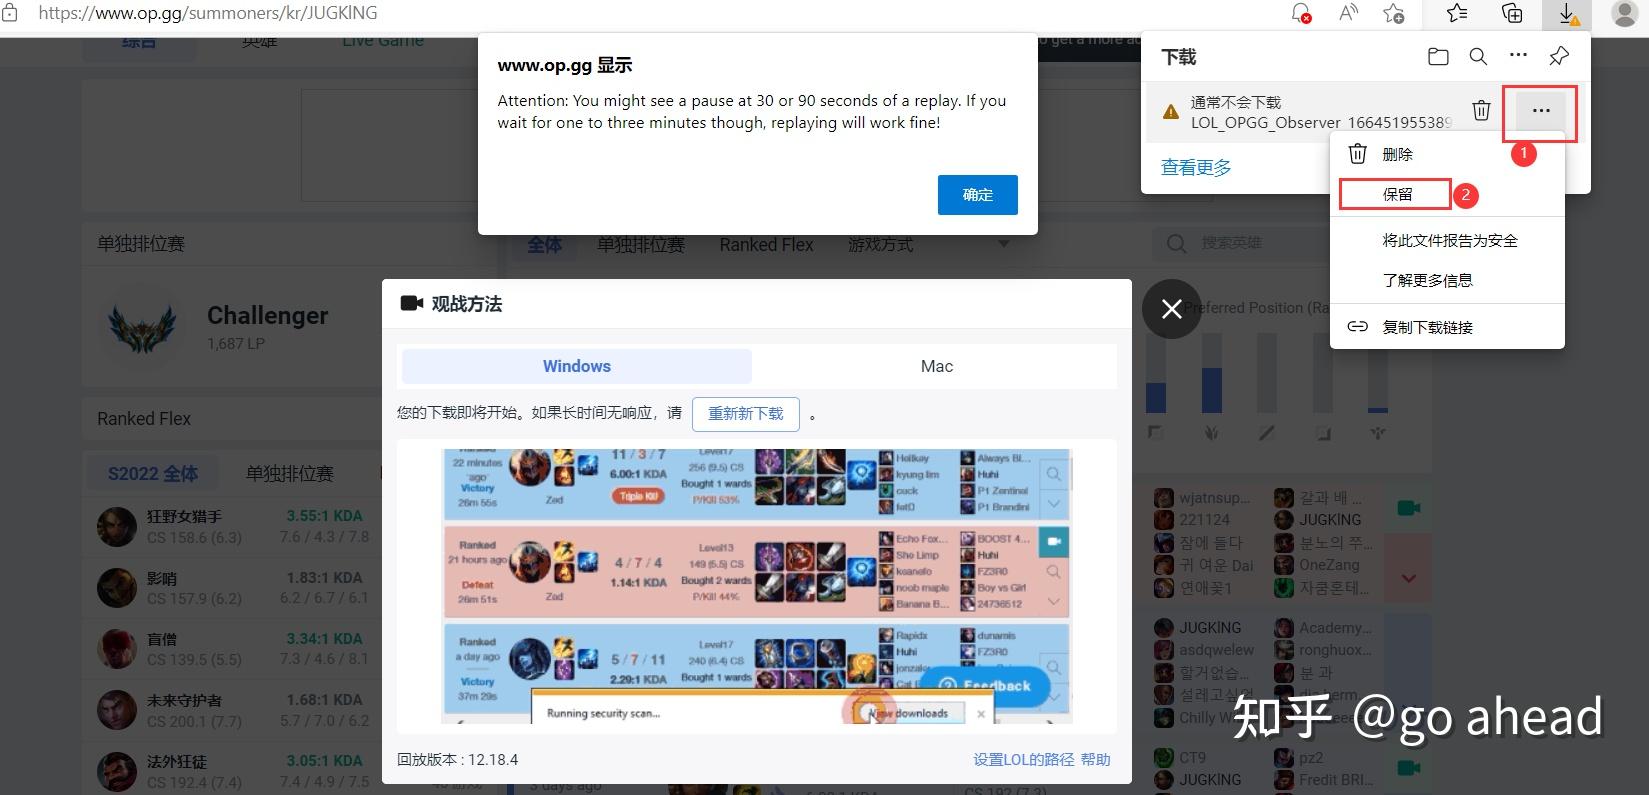
Task: Open the browser favorites list icon
Action: click(1457, 13)
